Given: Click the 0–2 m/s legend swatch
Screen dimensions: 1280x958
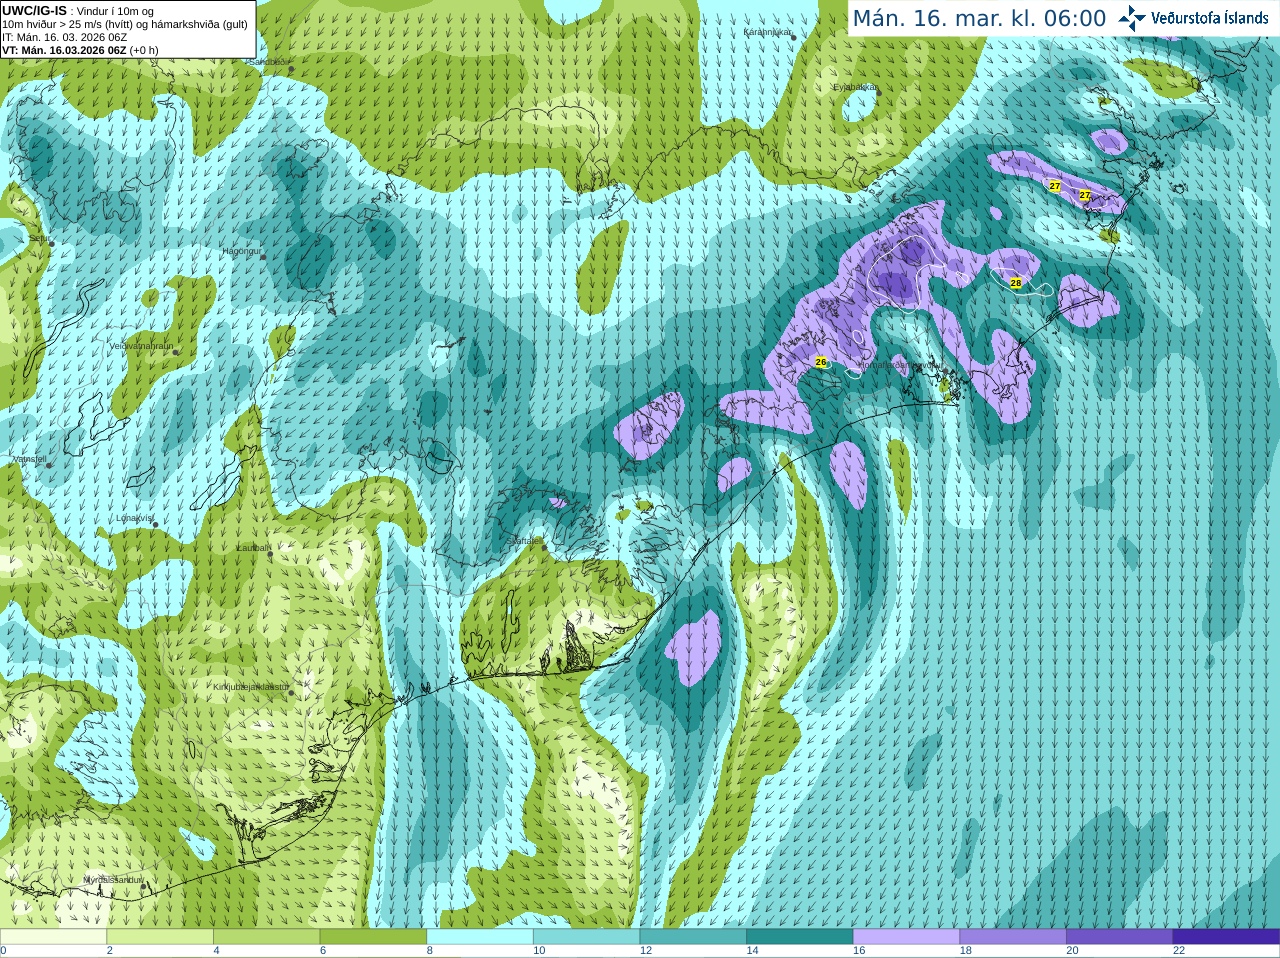Looking at the screenshot, I should click(53, 937).
